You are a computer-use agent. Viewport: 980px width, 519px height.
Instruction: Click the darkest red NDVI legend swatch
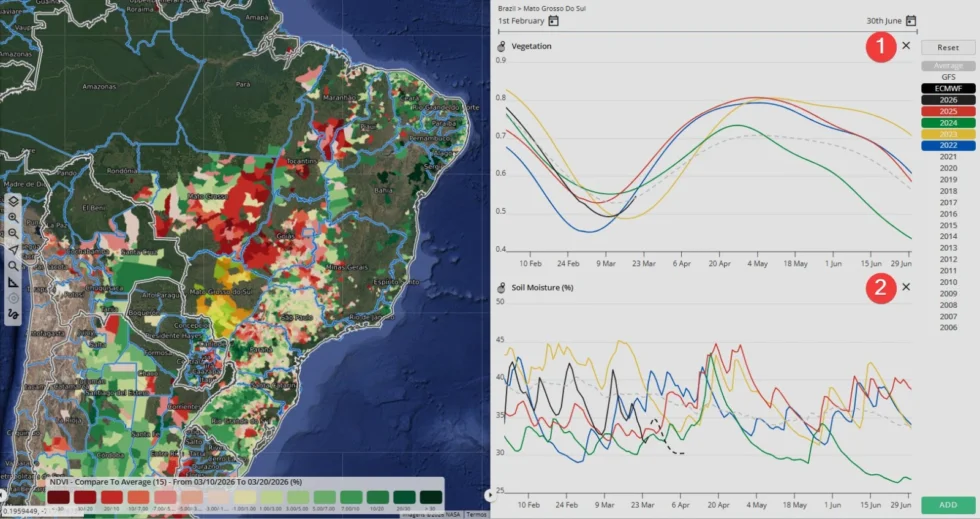click(x=59, y=498)
